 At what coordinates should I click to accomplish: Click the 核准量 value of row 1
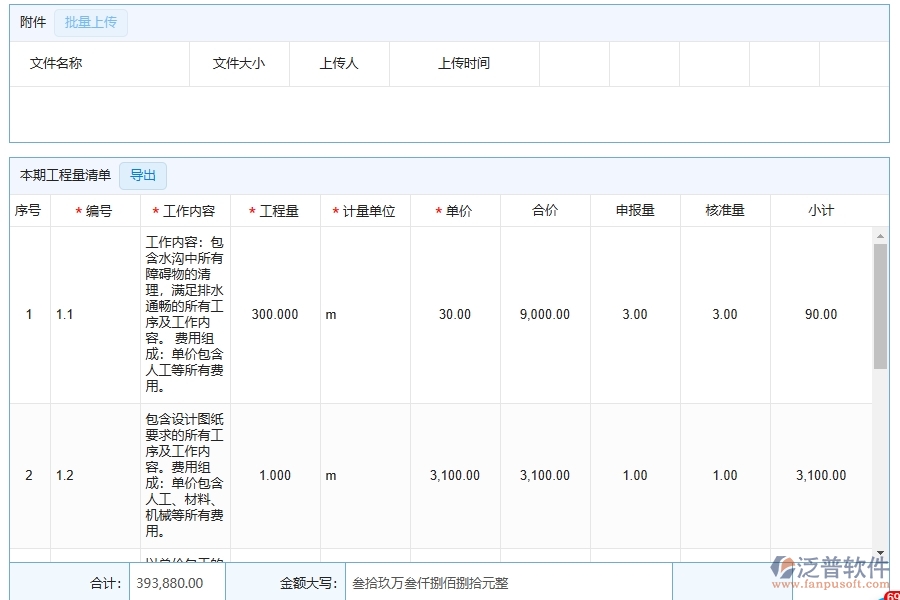point(724,314)
